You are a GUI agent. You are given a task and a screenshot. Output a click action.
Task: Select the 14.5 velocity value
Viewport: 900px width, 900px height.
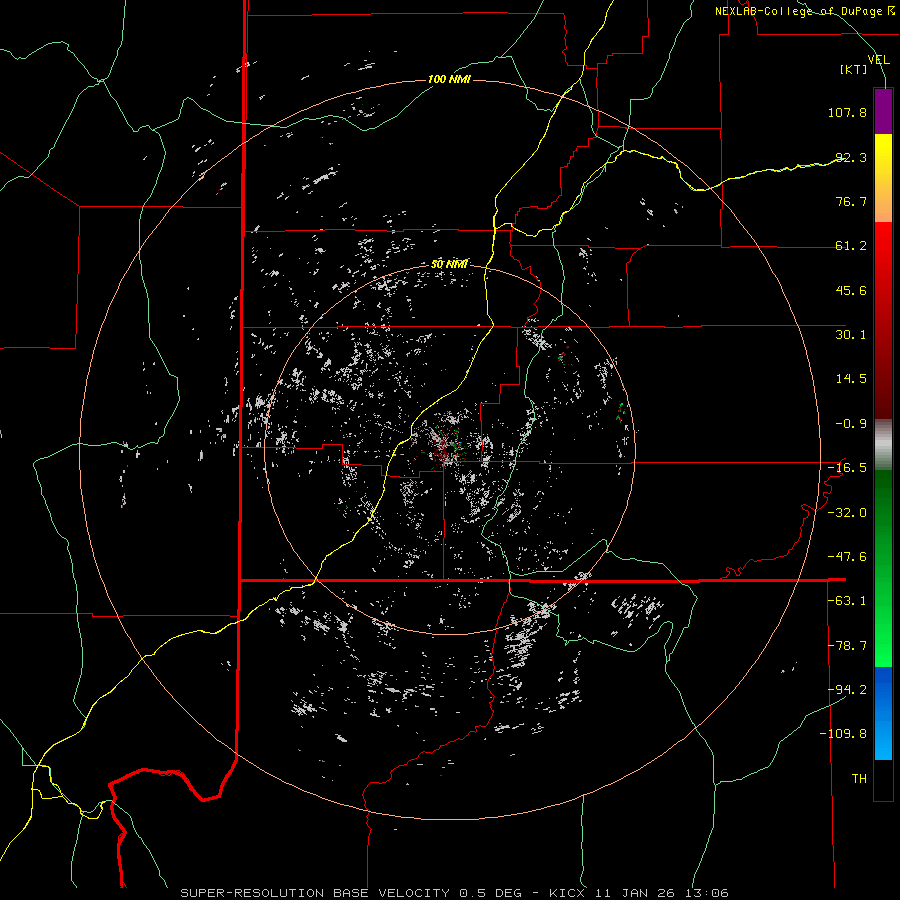[x=851, y=379]
